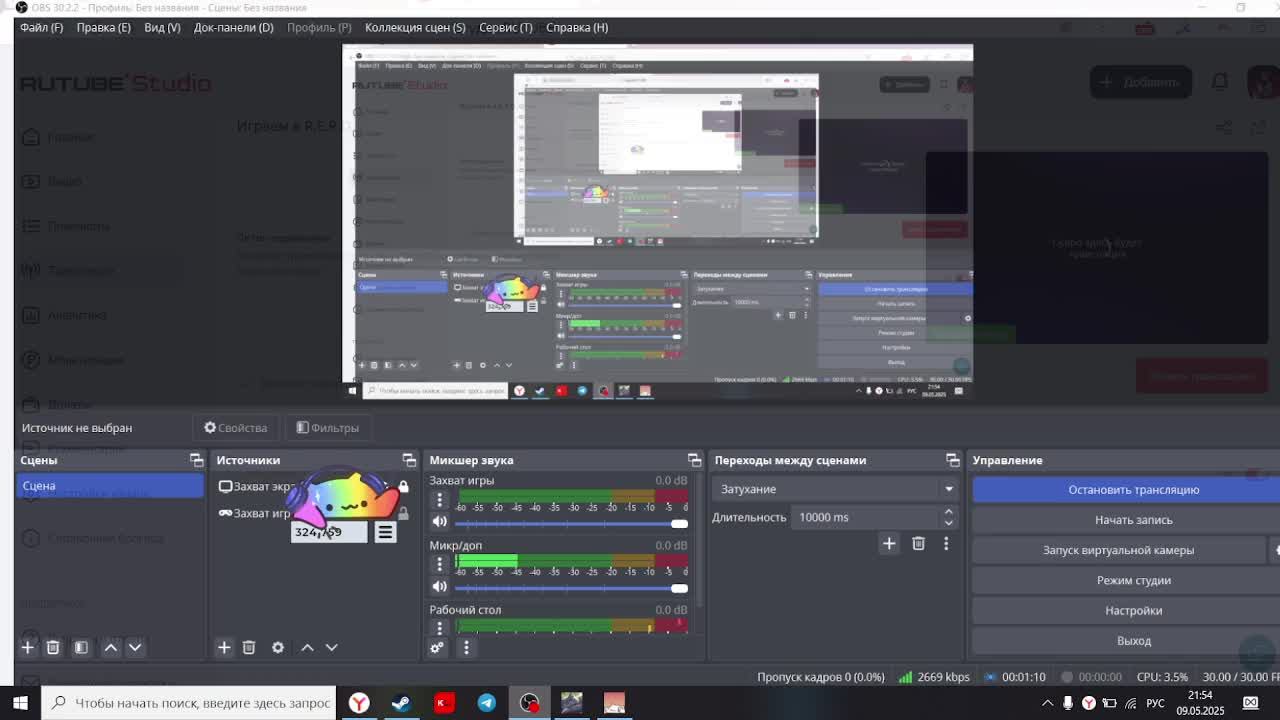
Task: Adjust the Захват игры volume slider
Action: [x=571, y=523]
